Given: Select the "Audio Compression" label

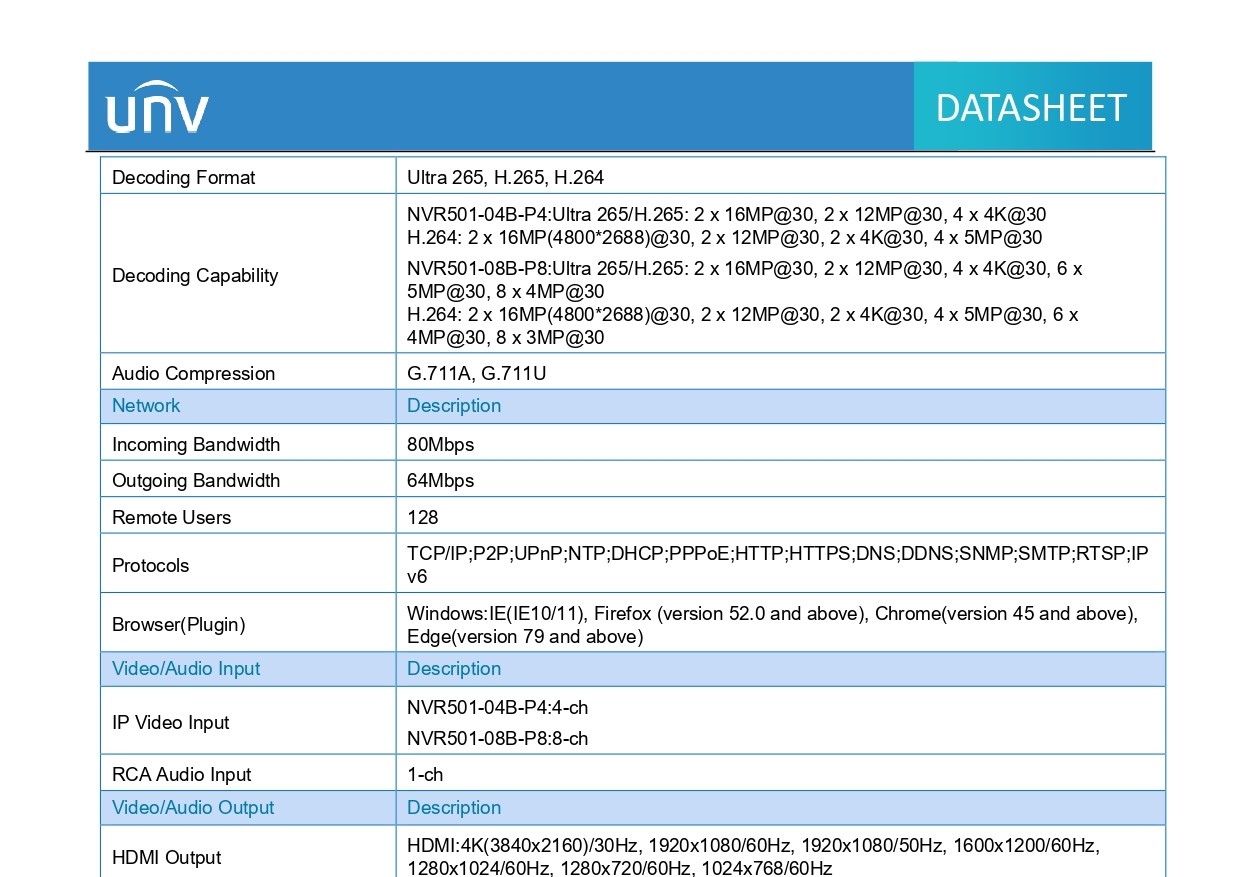Looking at the screenshot, I should pyautogui.click(x=193, y=374).
